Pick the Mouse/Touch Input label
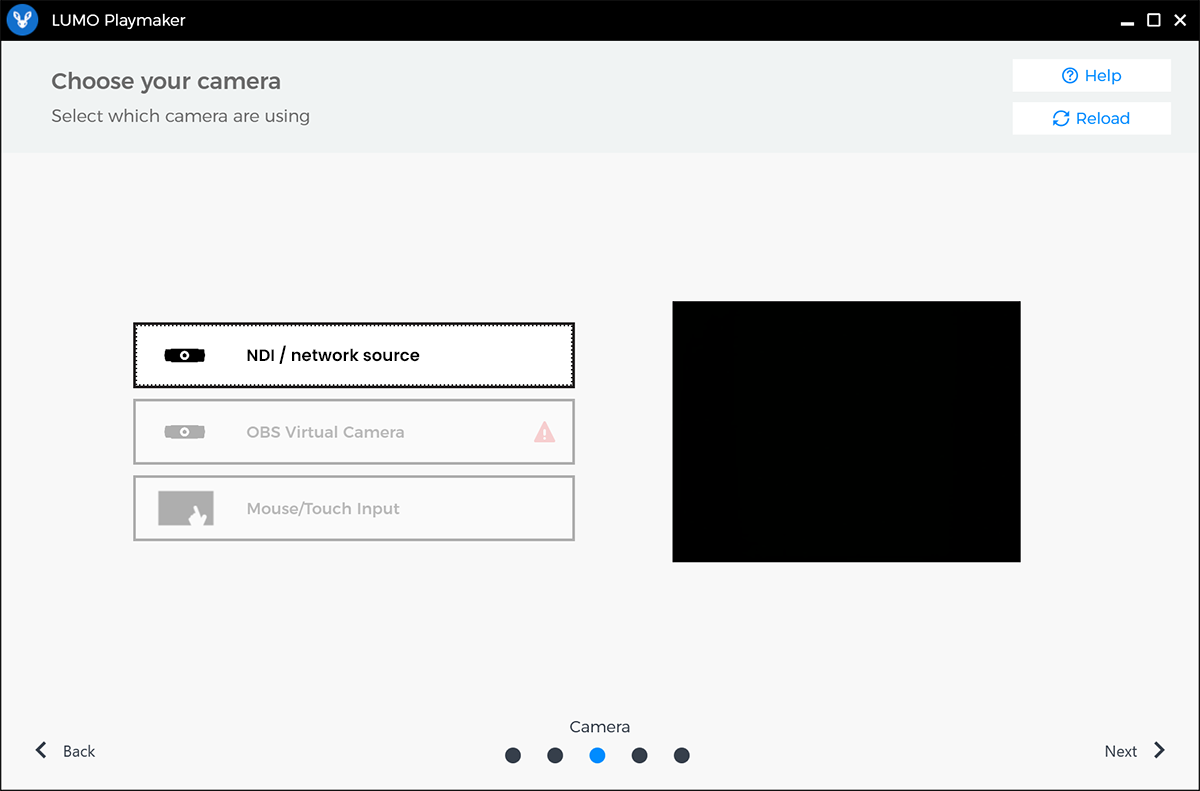 click(323, 509)
